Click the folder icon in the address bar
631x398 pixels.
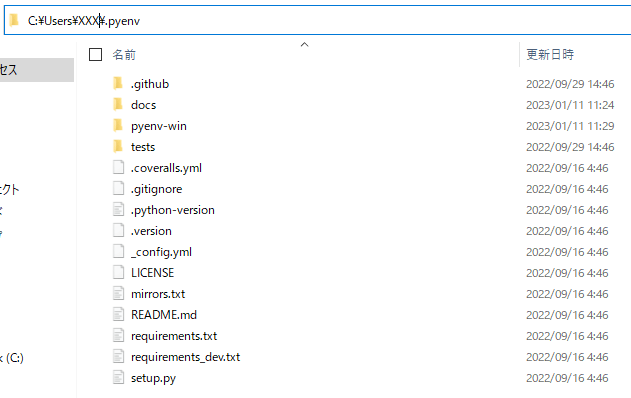[x=14, y=20]
